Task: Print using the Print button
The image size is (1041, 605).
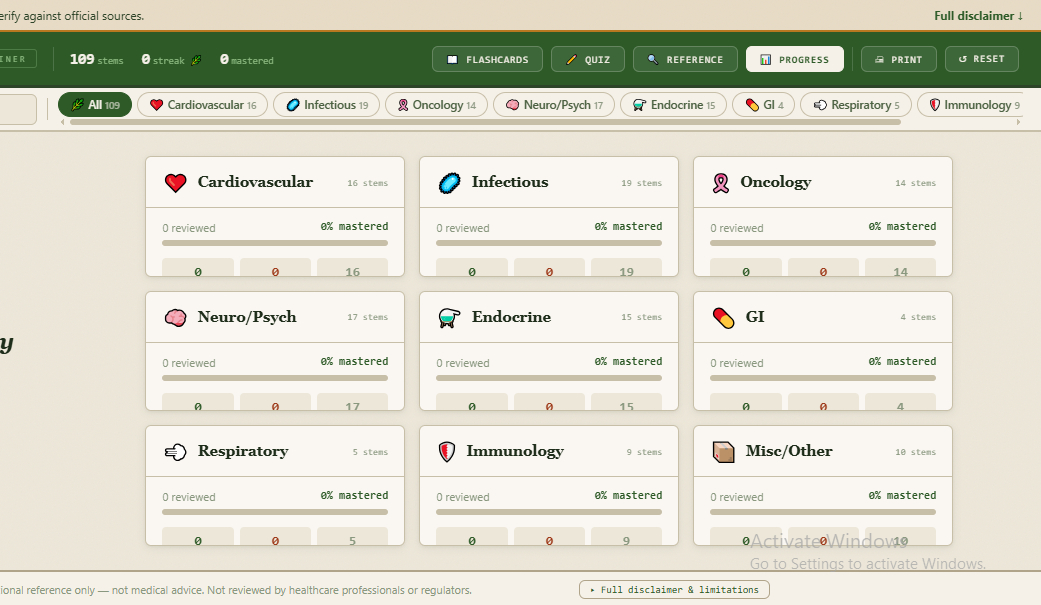Action: 898,59
